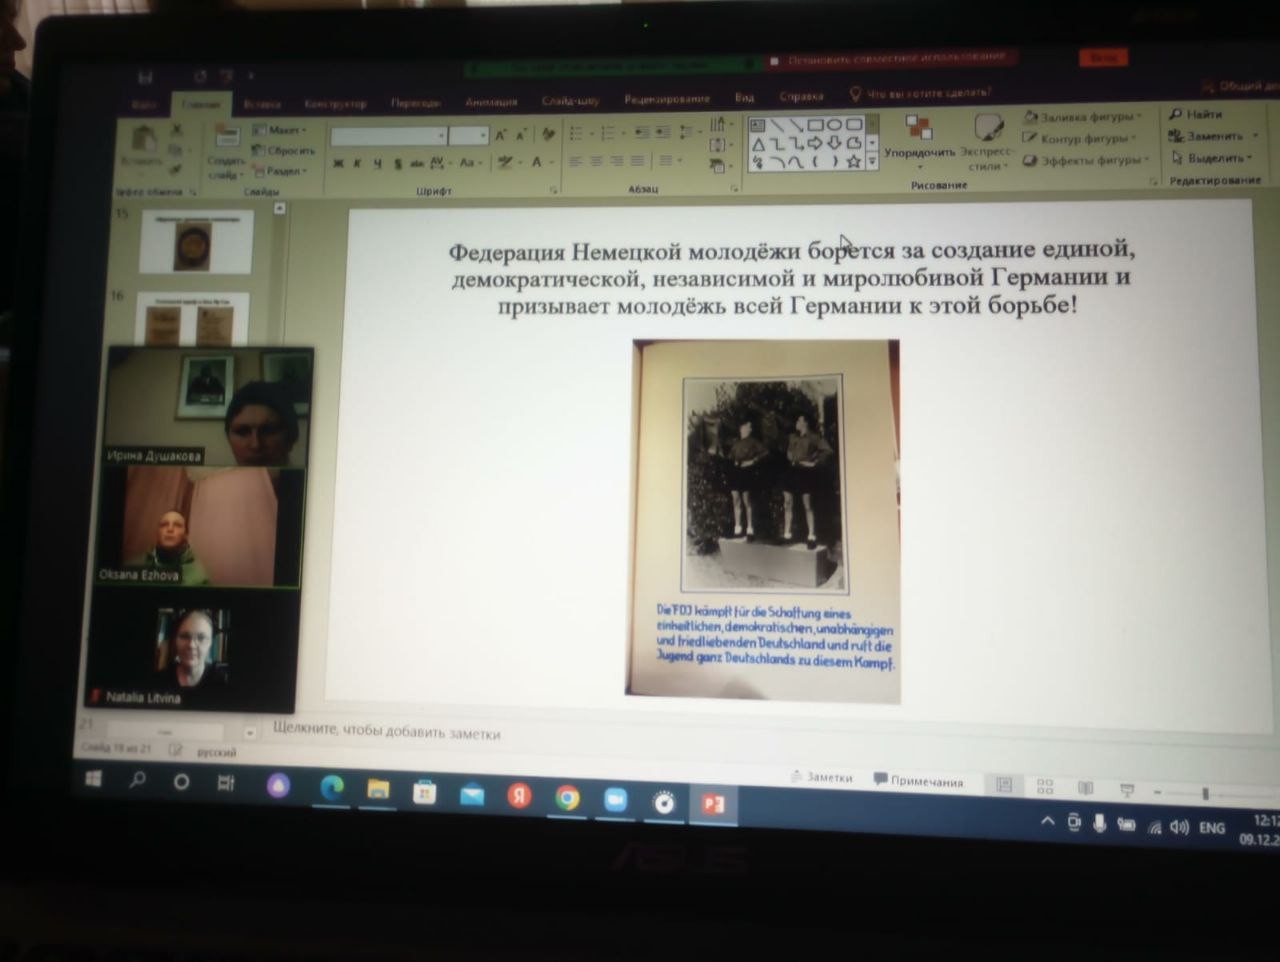Click the font color A icon

coord(538,162)
